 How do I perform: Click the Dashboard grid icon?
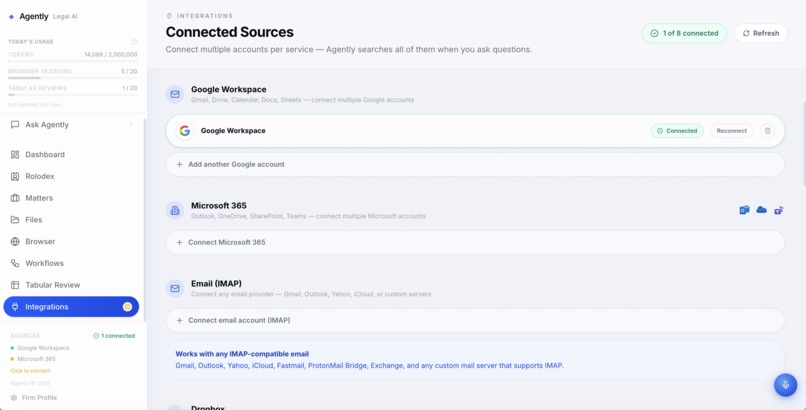tap(15, 155)
